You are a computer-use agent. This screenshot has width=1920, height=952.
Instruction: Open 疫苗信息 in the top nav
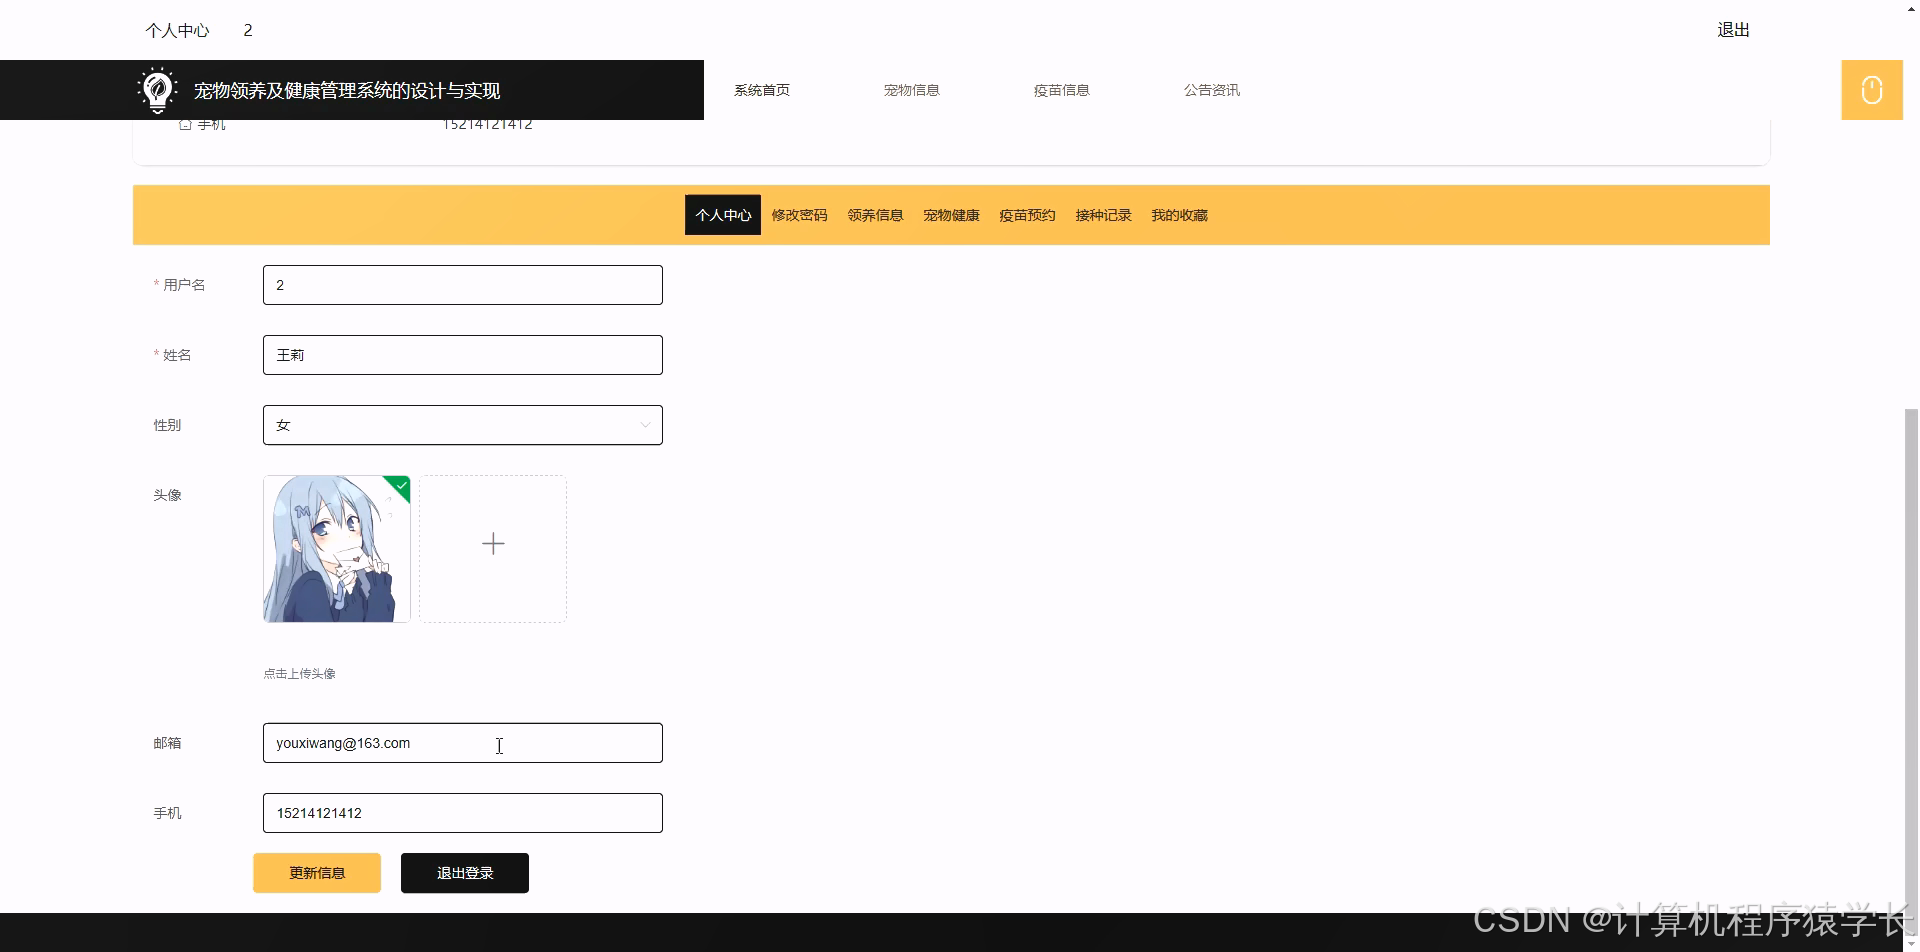coord(1062,90)
